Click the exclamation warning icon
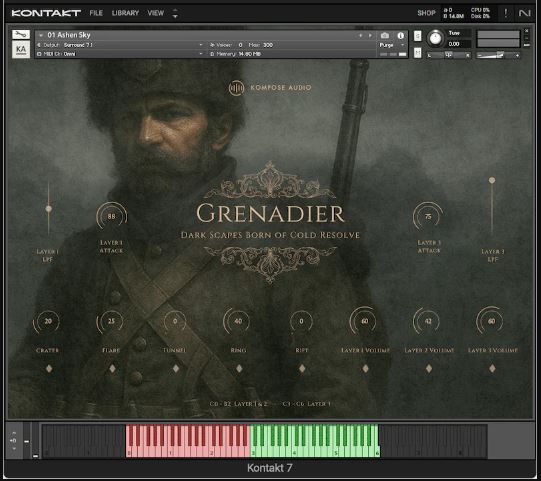 point(506,13)
